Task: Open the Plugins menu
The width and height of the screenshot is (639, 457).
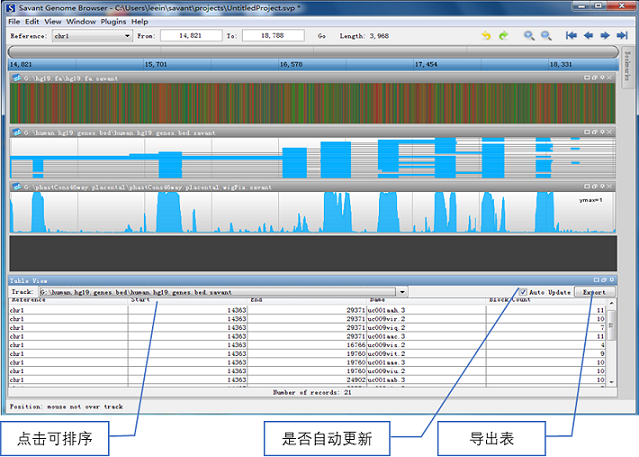Action: click(x=114, y=20)
